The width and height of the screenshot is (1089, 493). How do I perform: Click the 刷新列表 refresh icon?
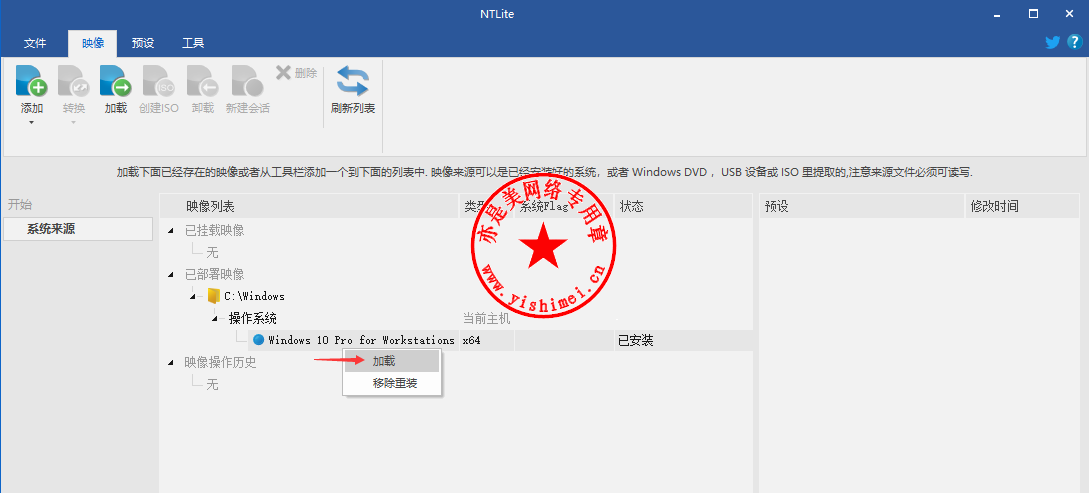tap(353, 81)
